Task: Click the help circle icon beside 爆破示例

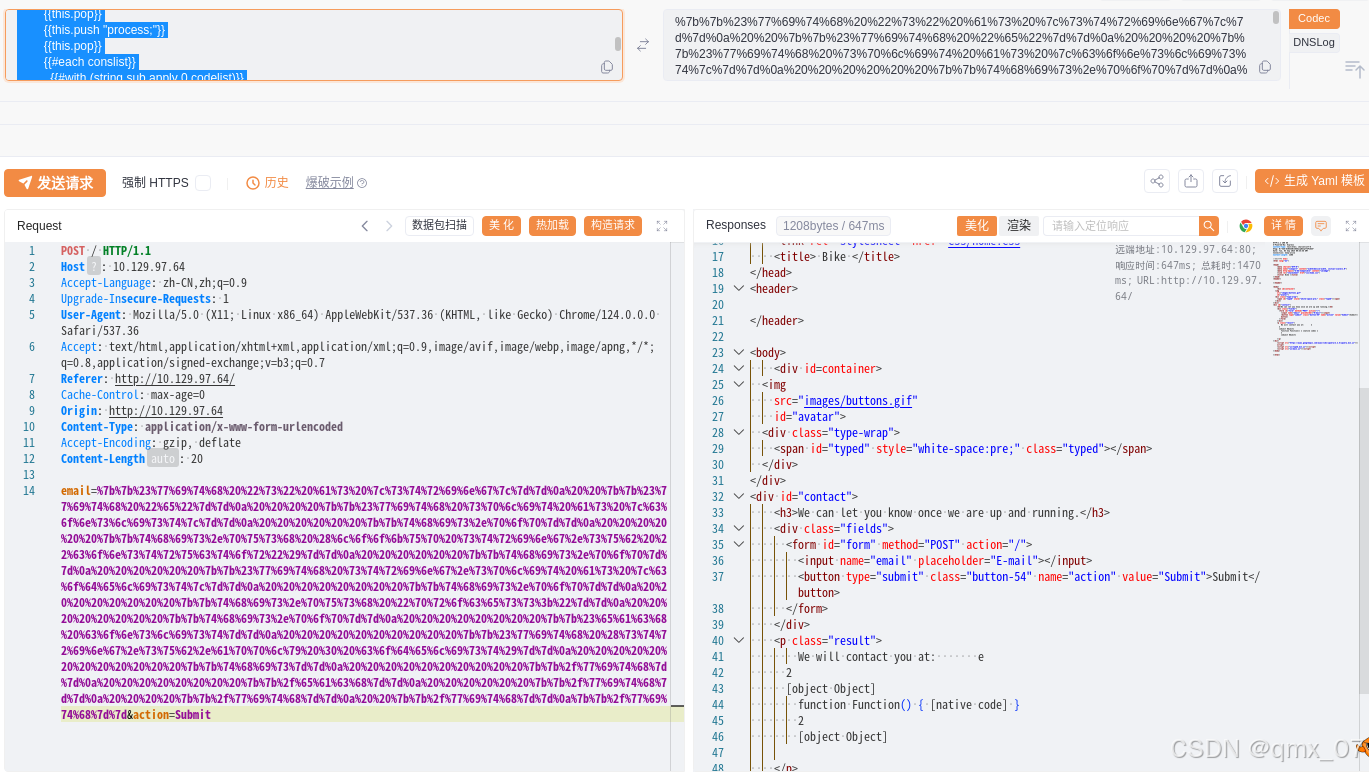Action: pyautogui.click(x=362, y=183)
